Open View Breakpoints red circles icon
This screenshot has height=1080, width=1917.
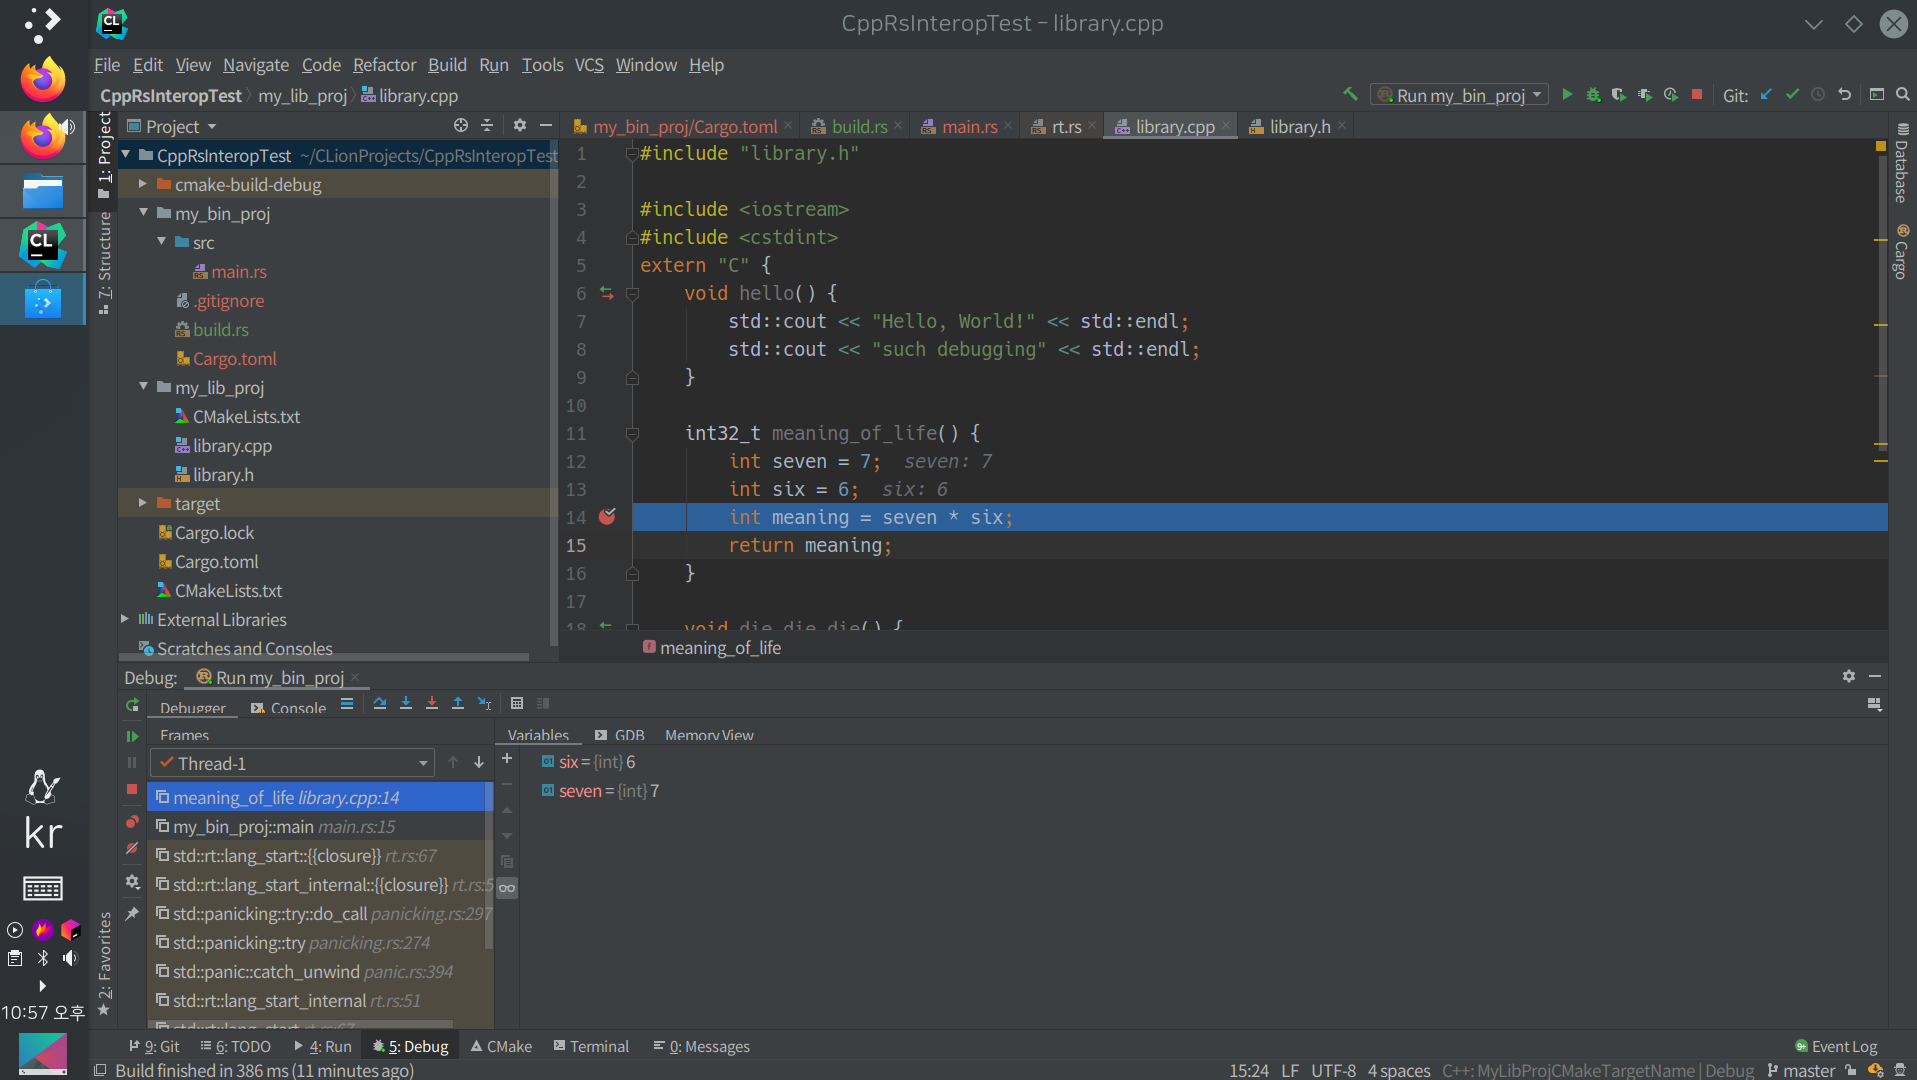(132, 822)
